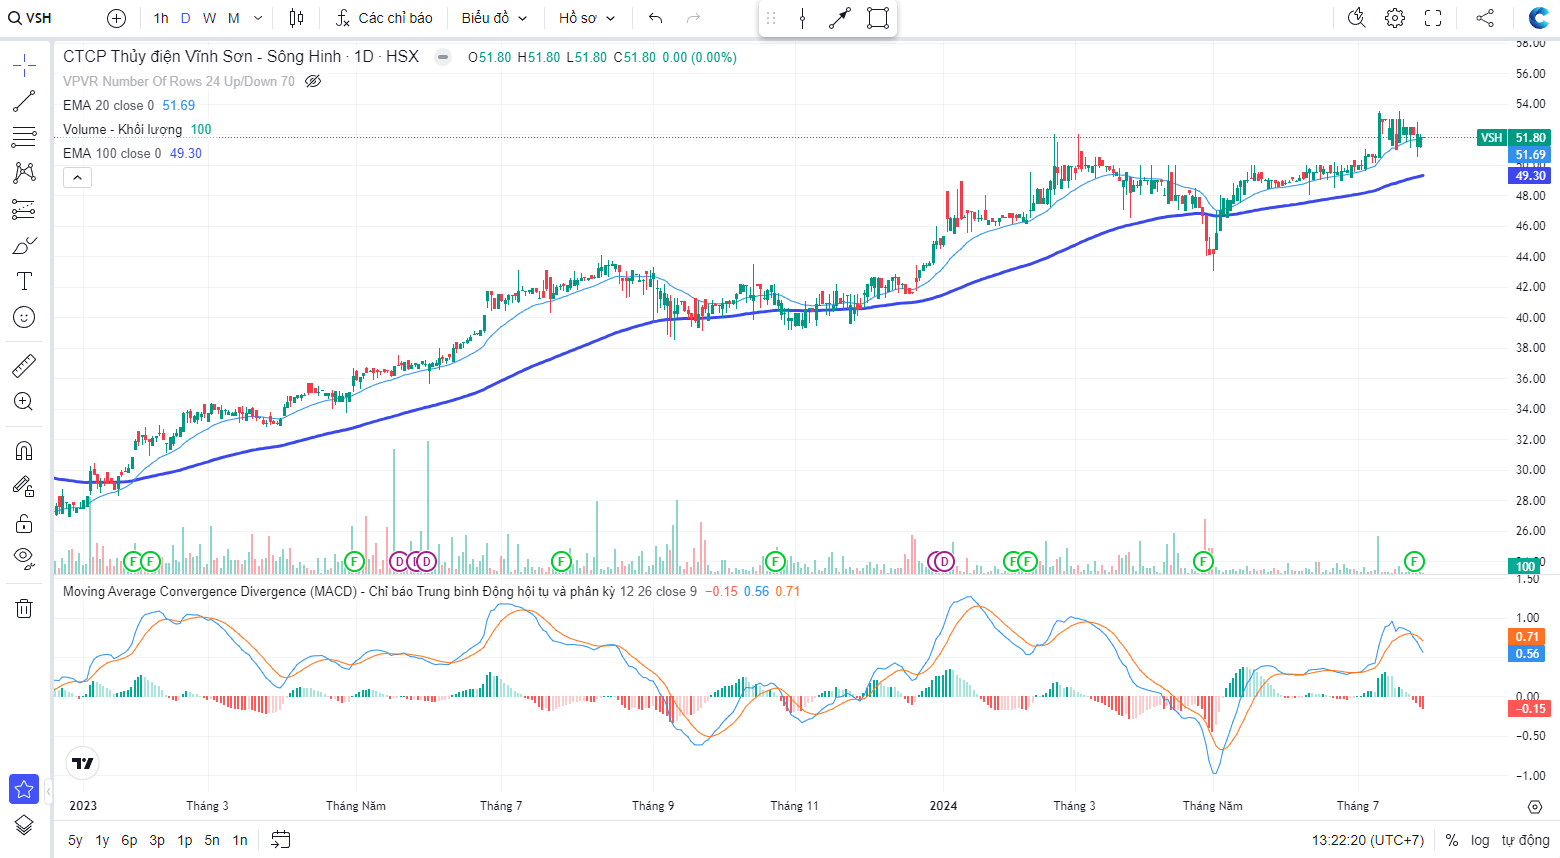1560x858 pixels.
Task: Open chart settings gear
Action: [1395, 18]
